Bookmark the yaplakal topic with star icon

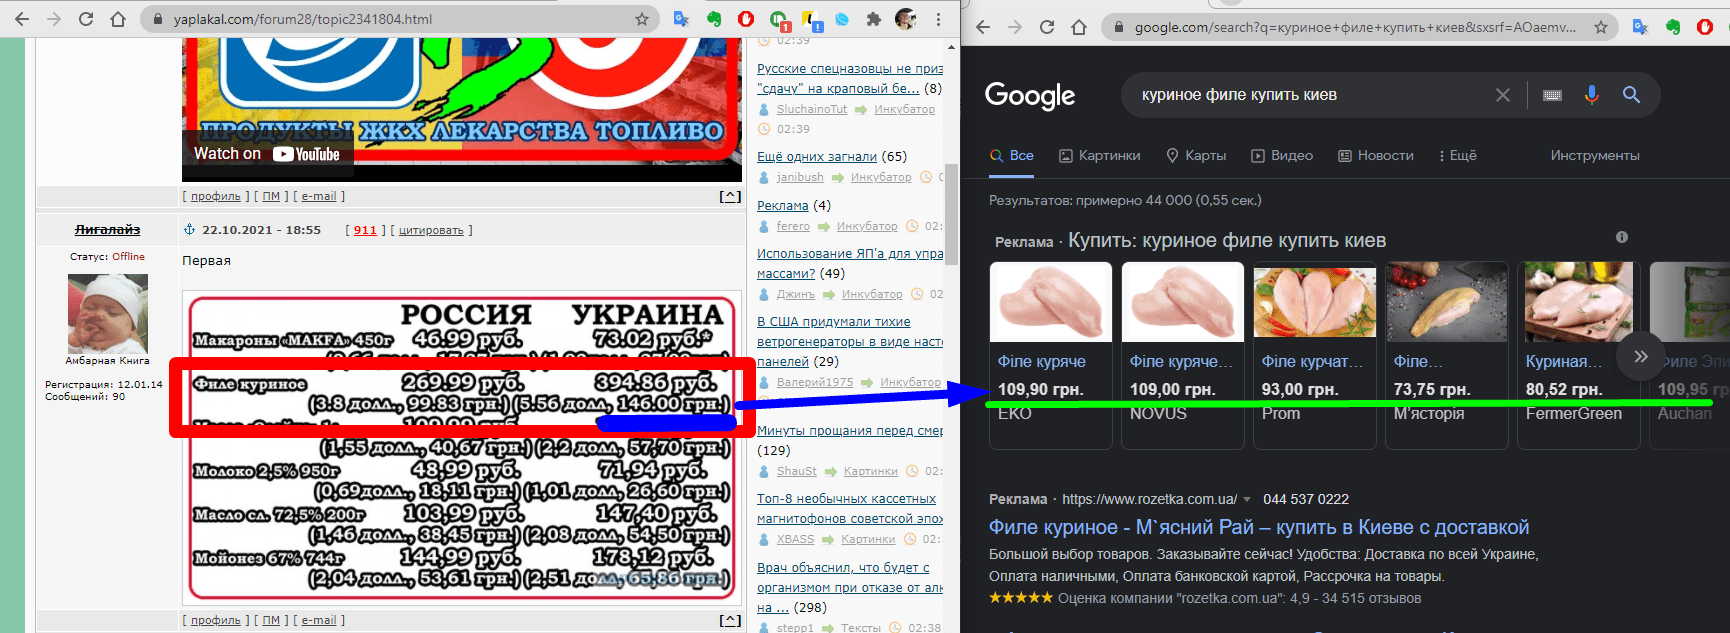tap(642, 19)
